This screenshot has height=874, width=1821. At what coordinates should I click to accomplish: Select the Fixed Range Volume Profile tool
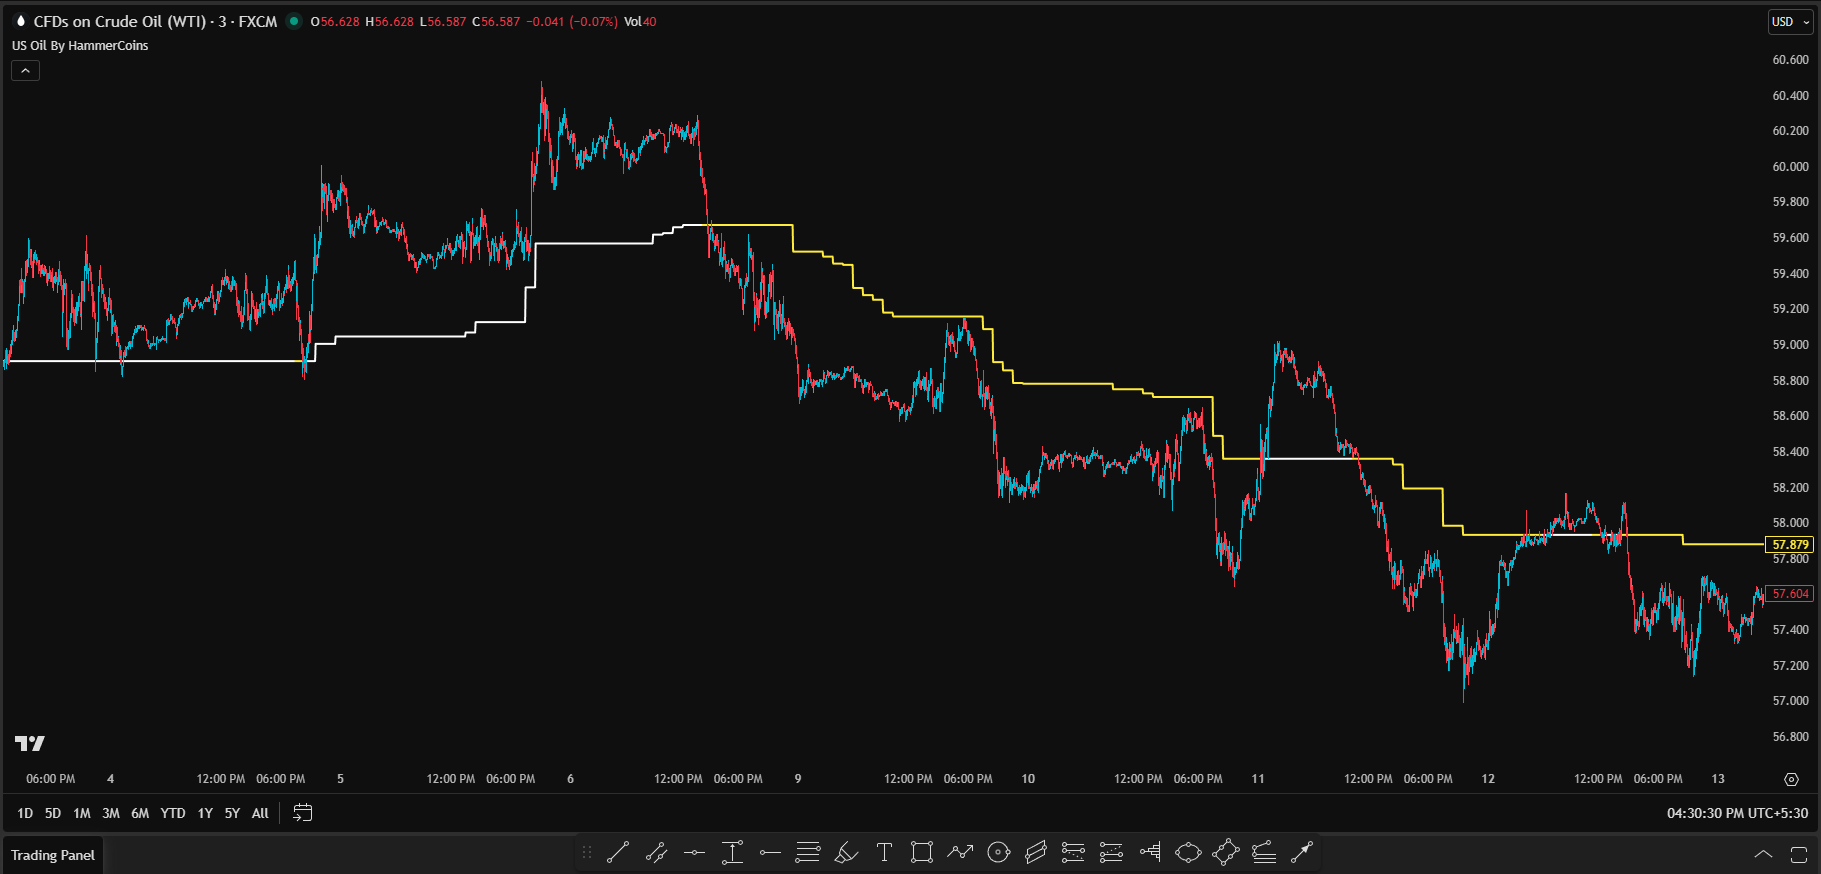1150,853
